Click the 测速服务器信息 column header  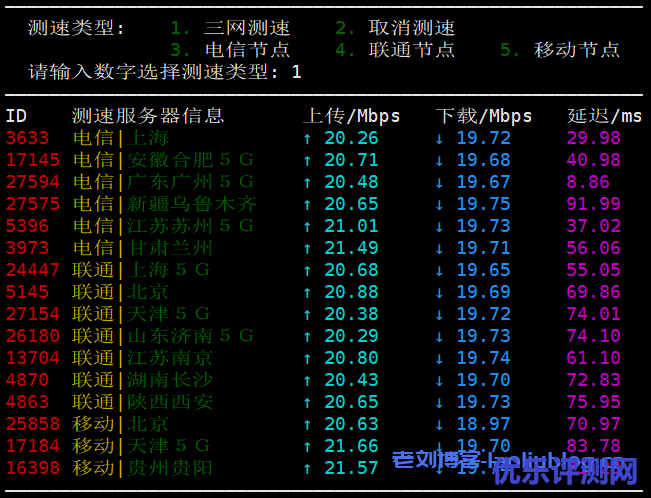pyautogui.click(x=148, y=116)
